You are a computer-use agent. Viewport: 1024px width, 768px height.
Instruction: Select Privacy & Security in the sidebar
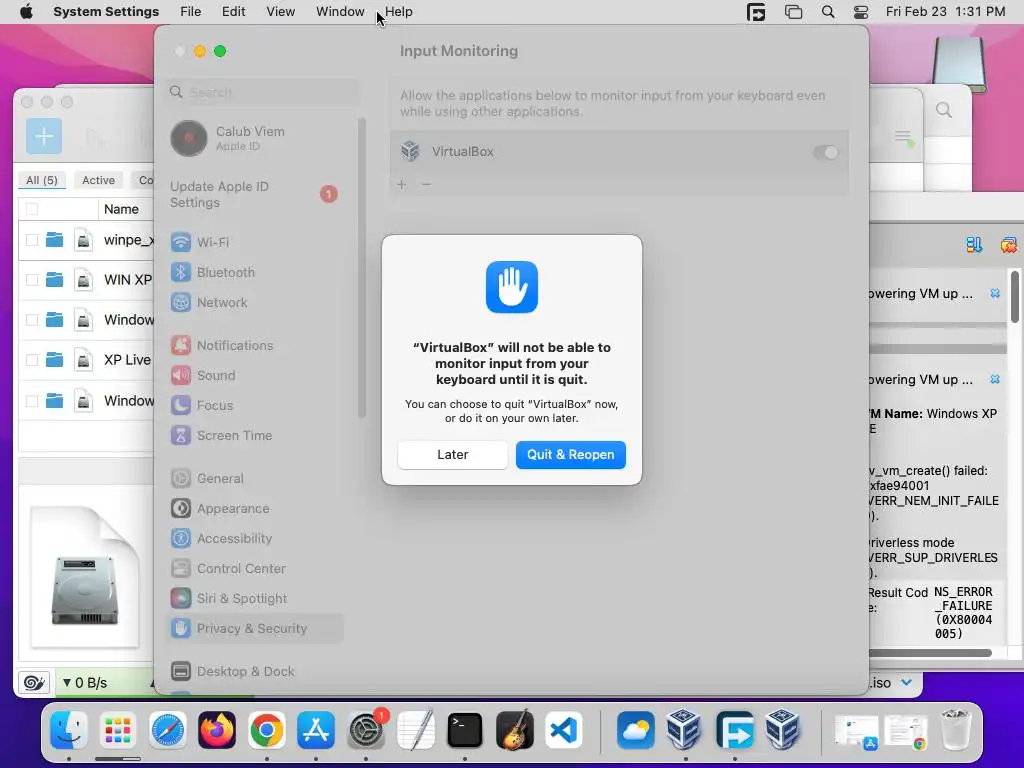coord(255,628)
